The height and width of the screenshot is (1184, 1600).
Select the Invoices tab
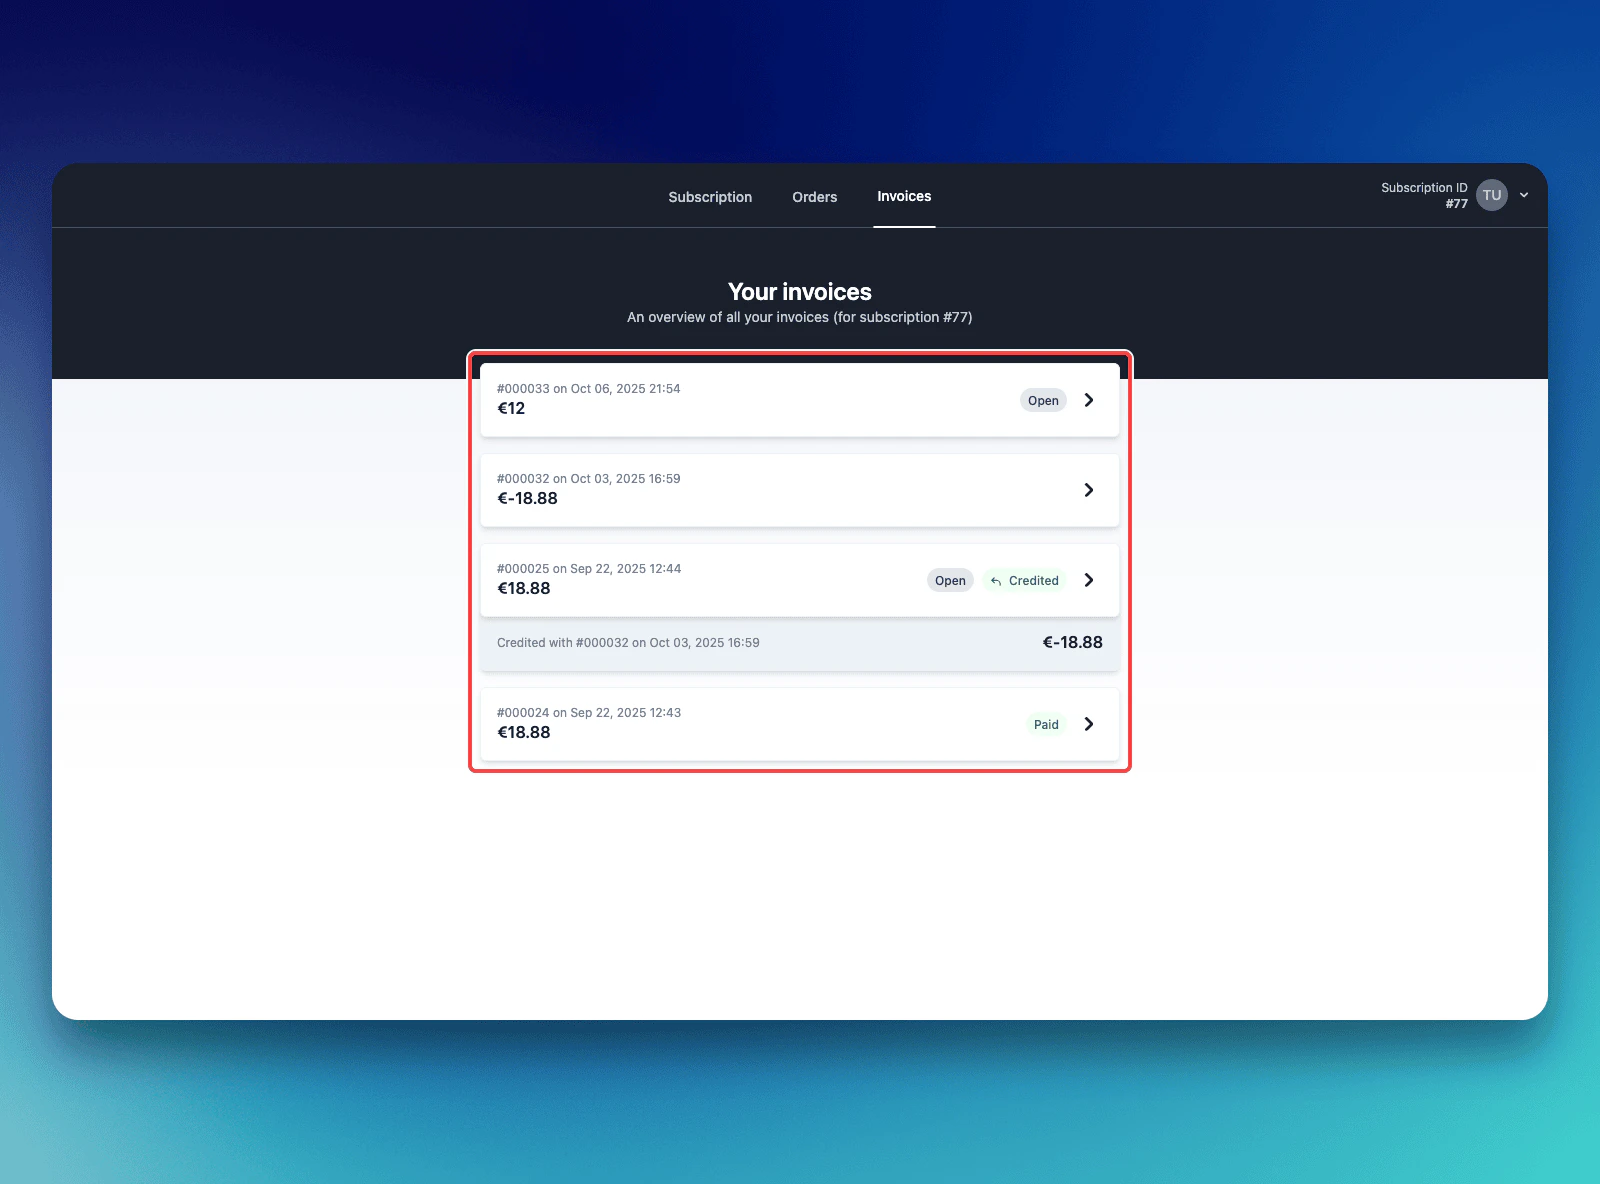(904, 196)
